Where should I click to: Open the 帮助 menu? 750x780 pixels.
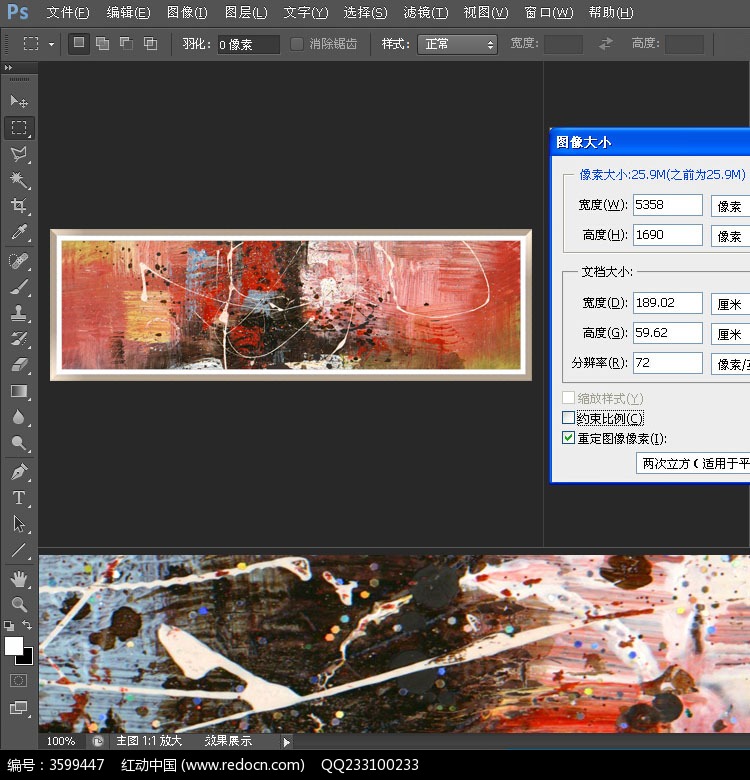tap(611, 12)
